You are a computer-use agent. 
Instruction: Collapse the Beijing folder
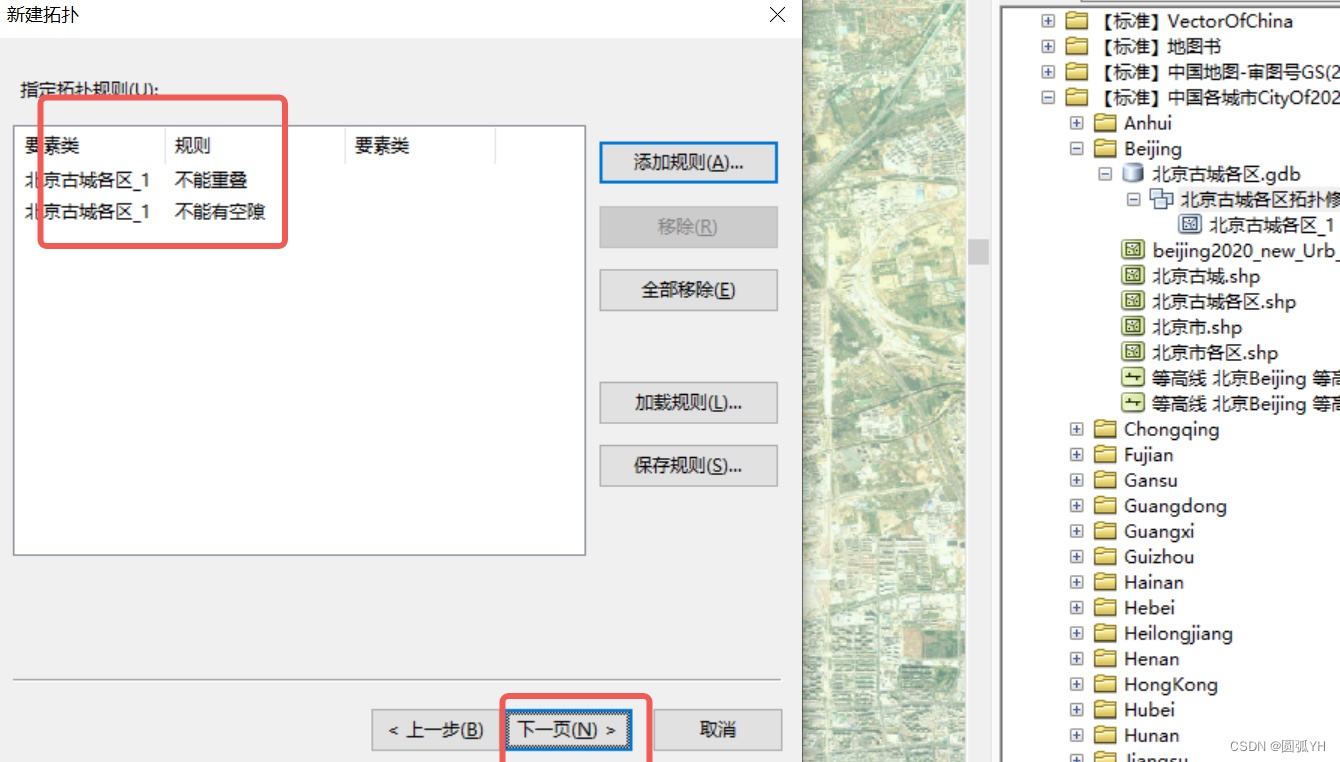click(x=1076, y=147)
